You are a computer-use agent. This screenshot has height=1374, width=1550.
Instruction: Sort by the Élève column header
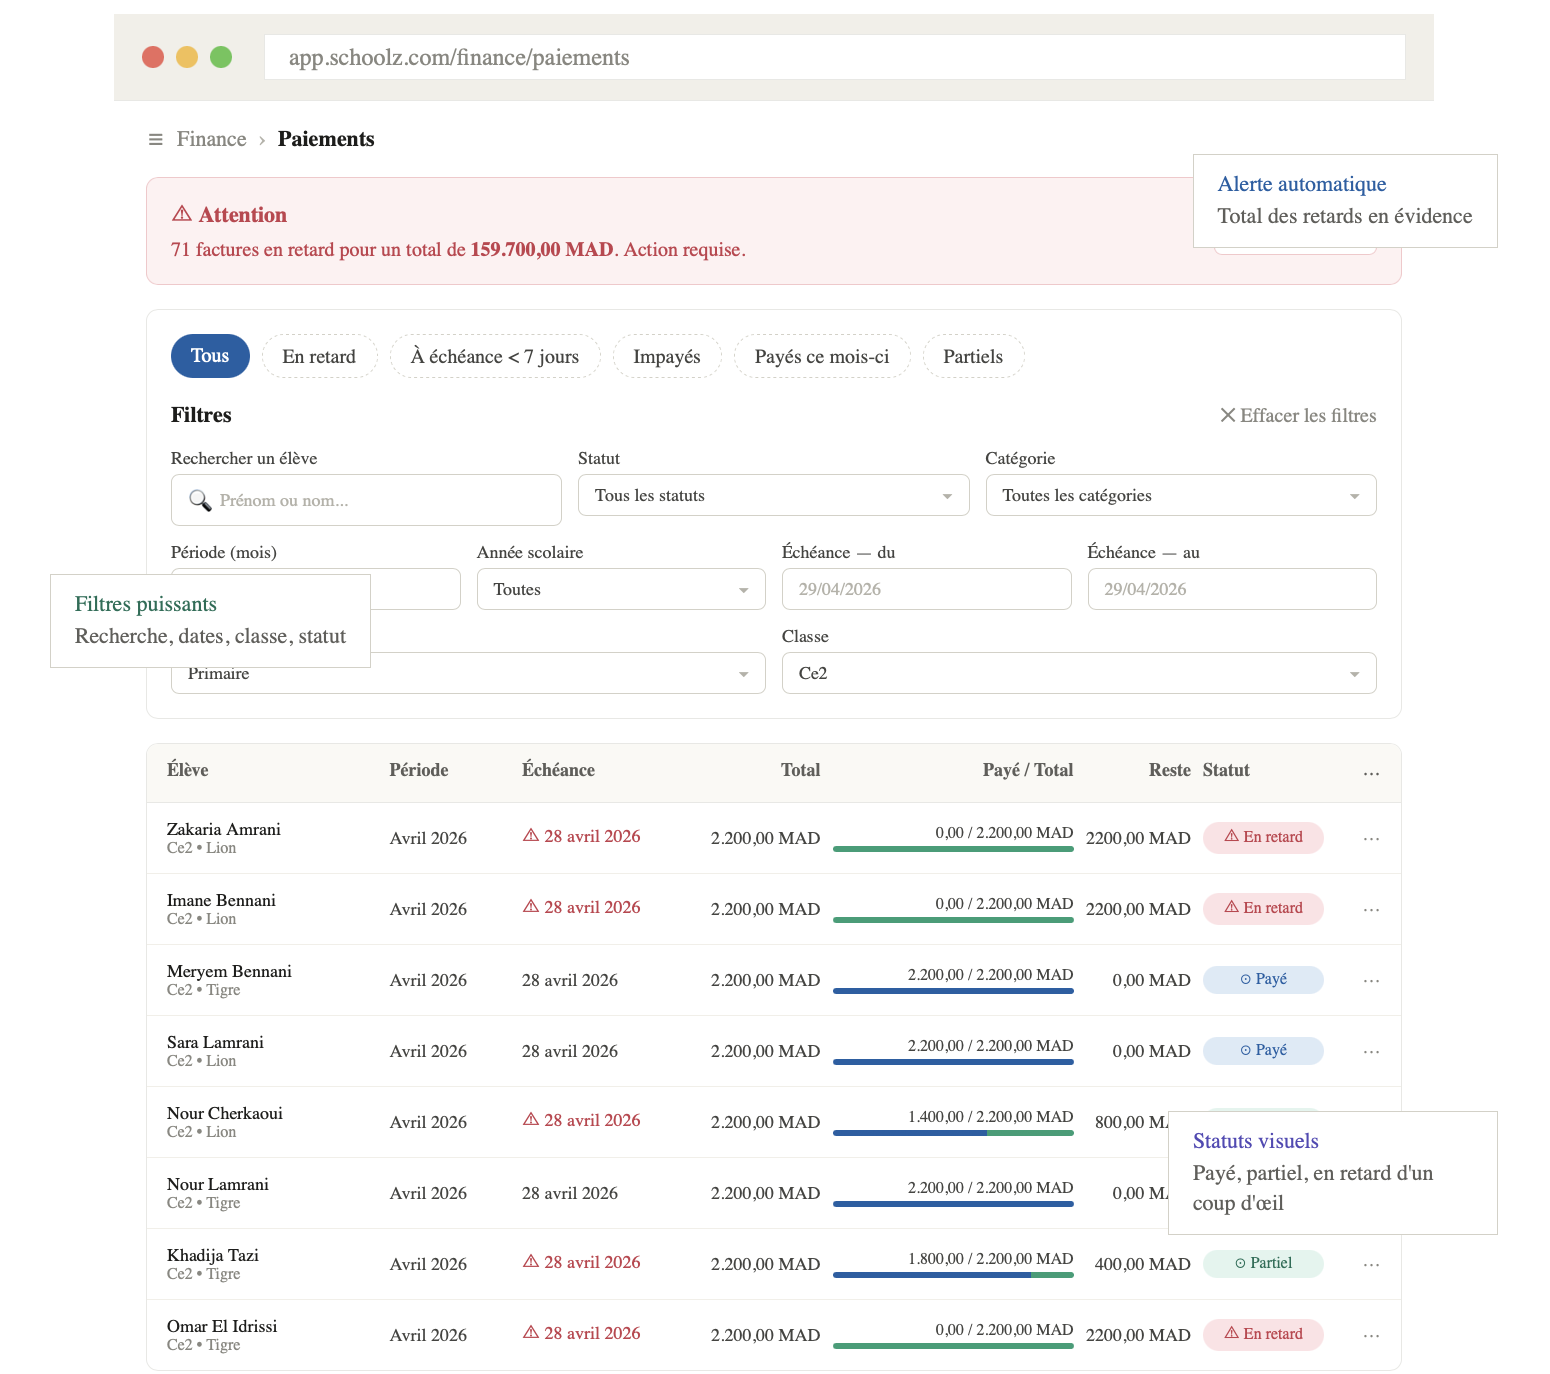pyautogui.click(x=188, y=770)
